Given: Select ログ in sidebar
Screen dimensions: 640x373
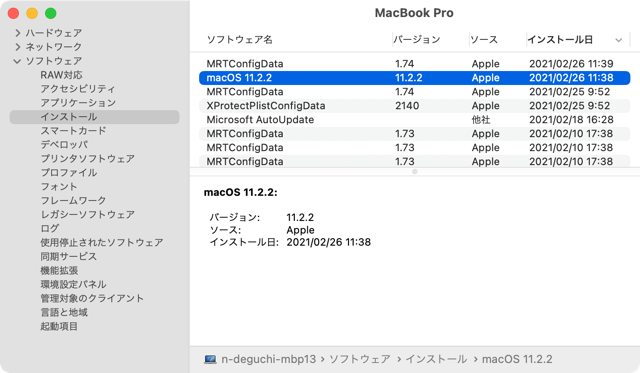Looking at the screenshot, I should tap(49, 229).
